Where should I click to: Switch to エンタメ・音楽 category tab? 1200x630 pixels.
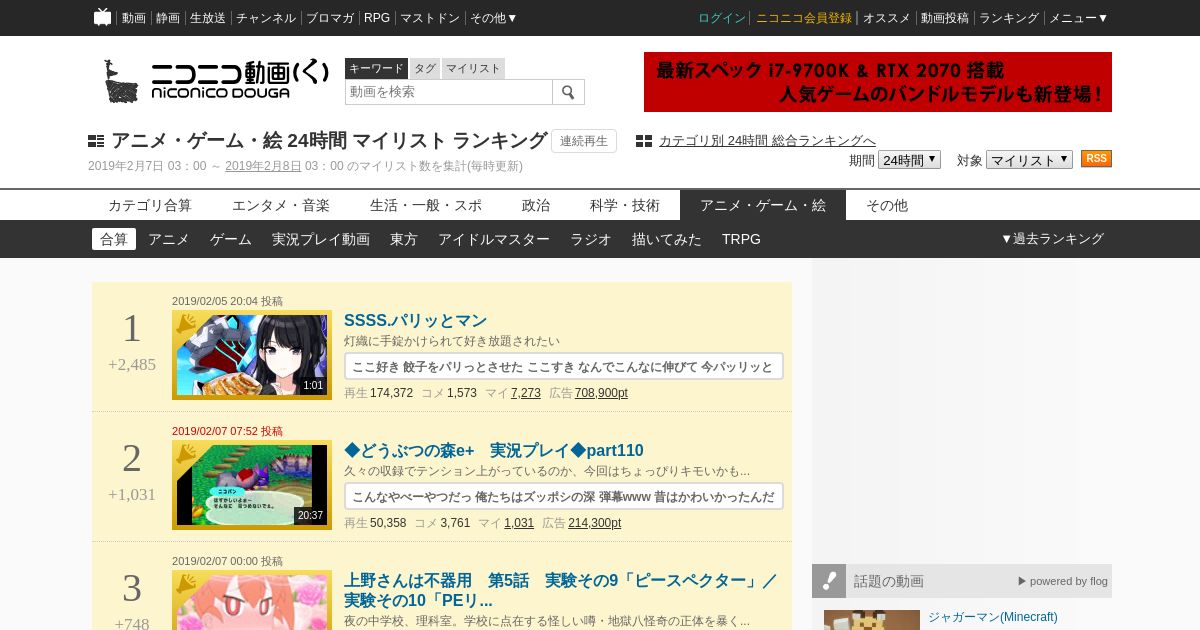tap(281, 205)
